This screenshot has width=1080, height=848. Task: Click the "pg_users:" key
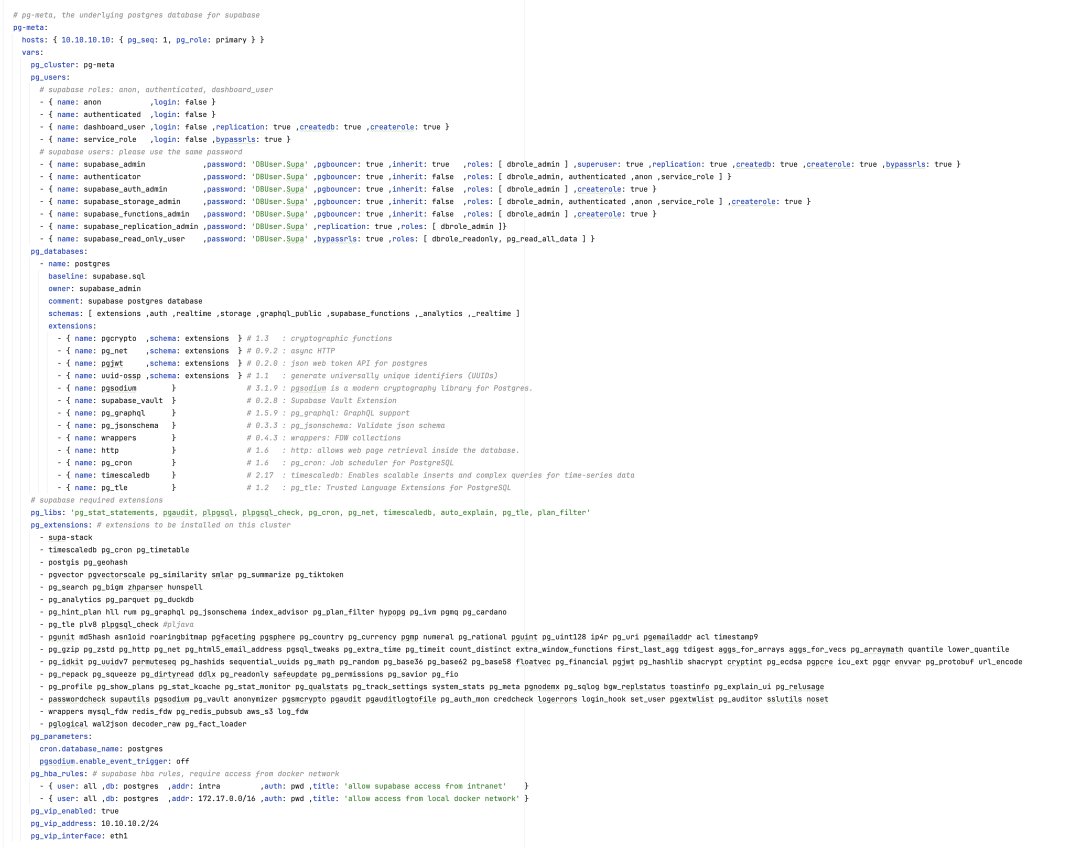click(x=50, y=77)
